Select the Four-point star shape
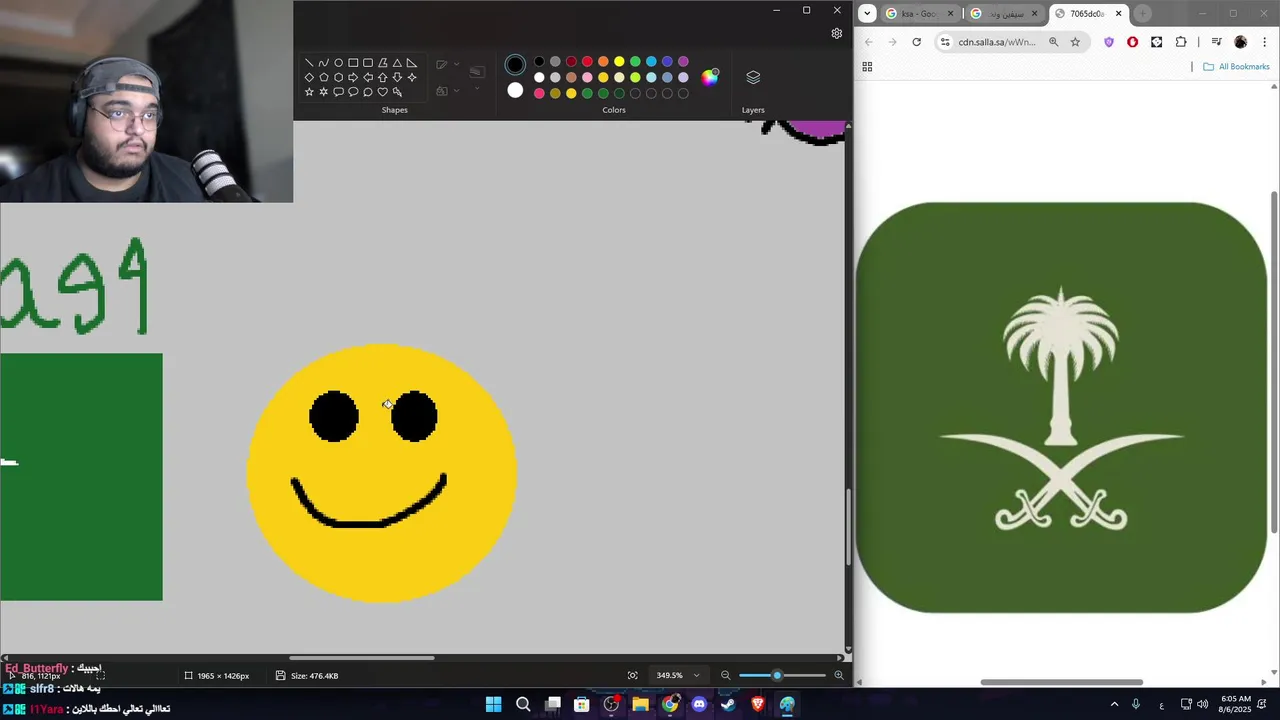Viewport: 1280px width, 720px height. (412, 77)
